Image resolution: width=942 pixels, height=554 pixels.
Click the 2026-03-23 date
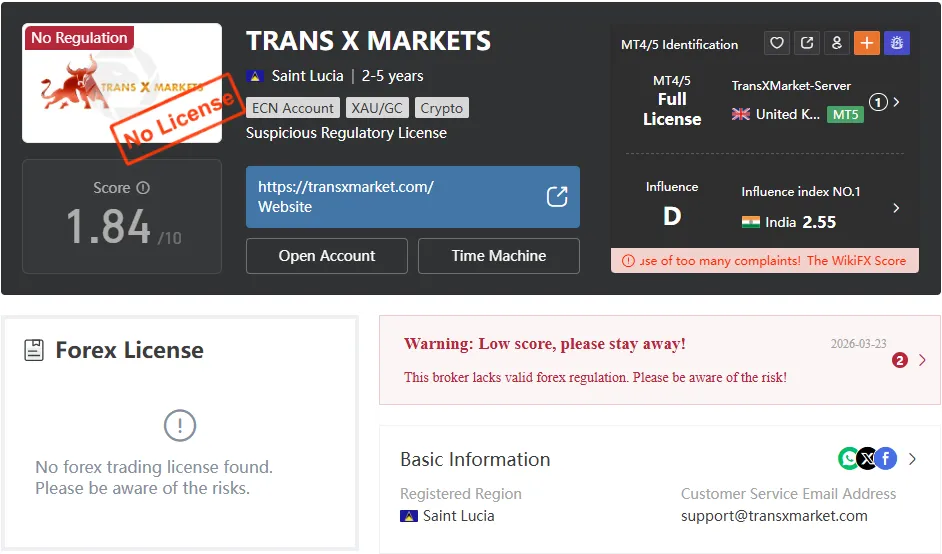(858, 344)
